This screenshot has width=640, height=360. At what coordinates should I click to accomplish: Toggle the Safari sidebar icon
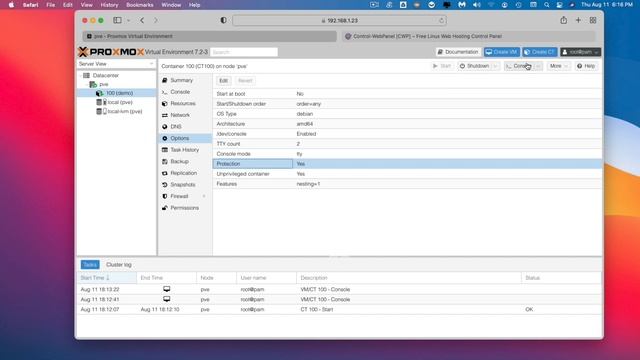[x=117, y=20]
